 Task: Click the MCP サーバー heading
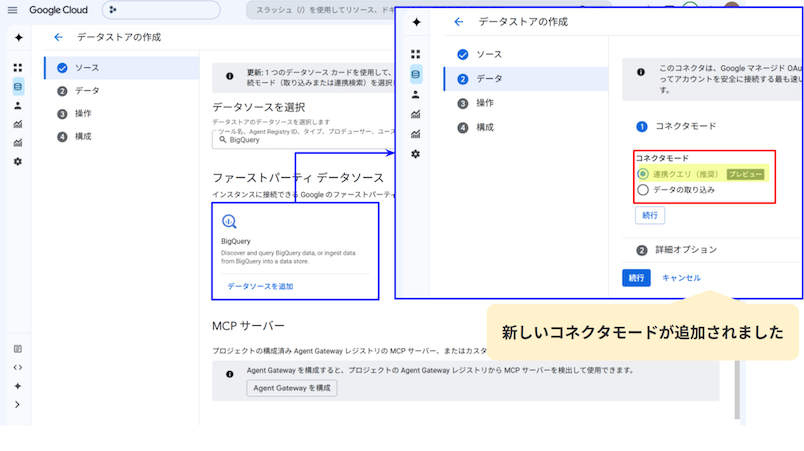tap(248, 326)
